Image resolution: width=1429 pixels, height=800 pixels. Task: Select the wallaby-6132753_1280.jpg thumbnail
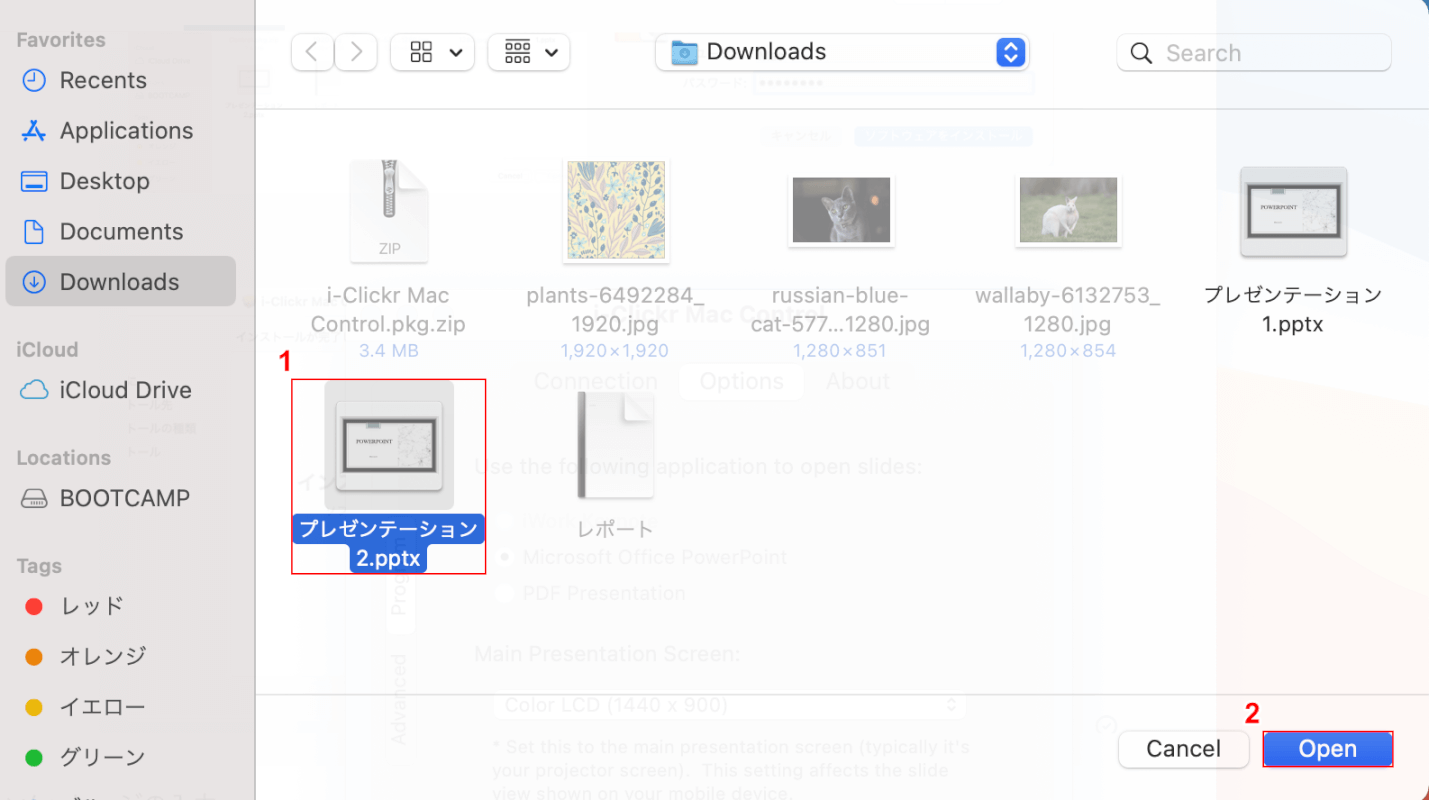tap(1068, 211)
